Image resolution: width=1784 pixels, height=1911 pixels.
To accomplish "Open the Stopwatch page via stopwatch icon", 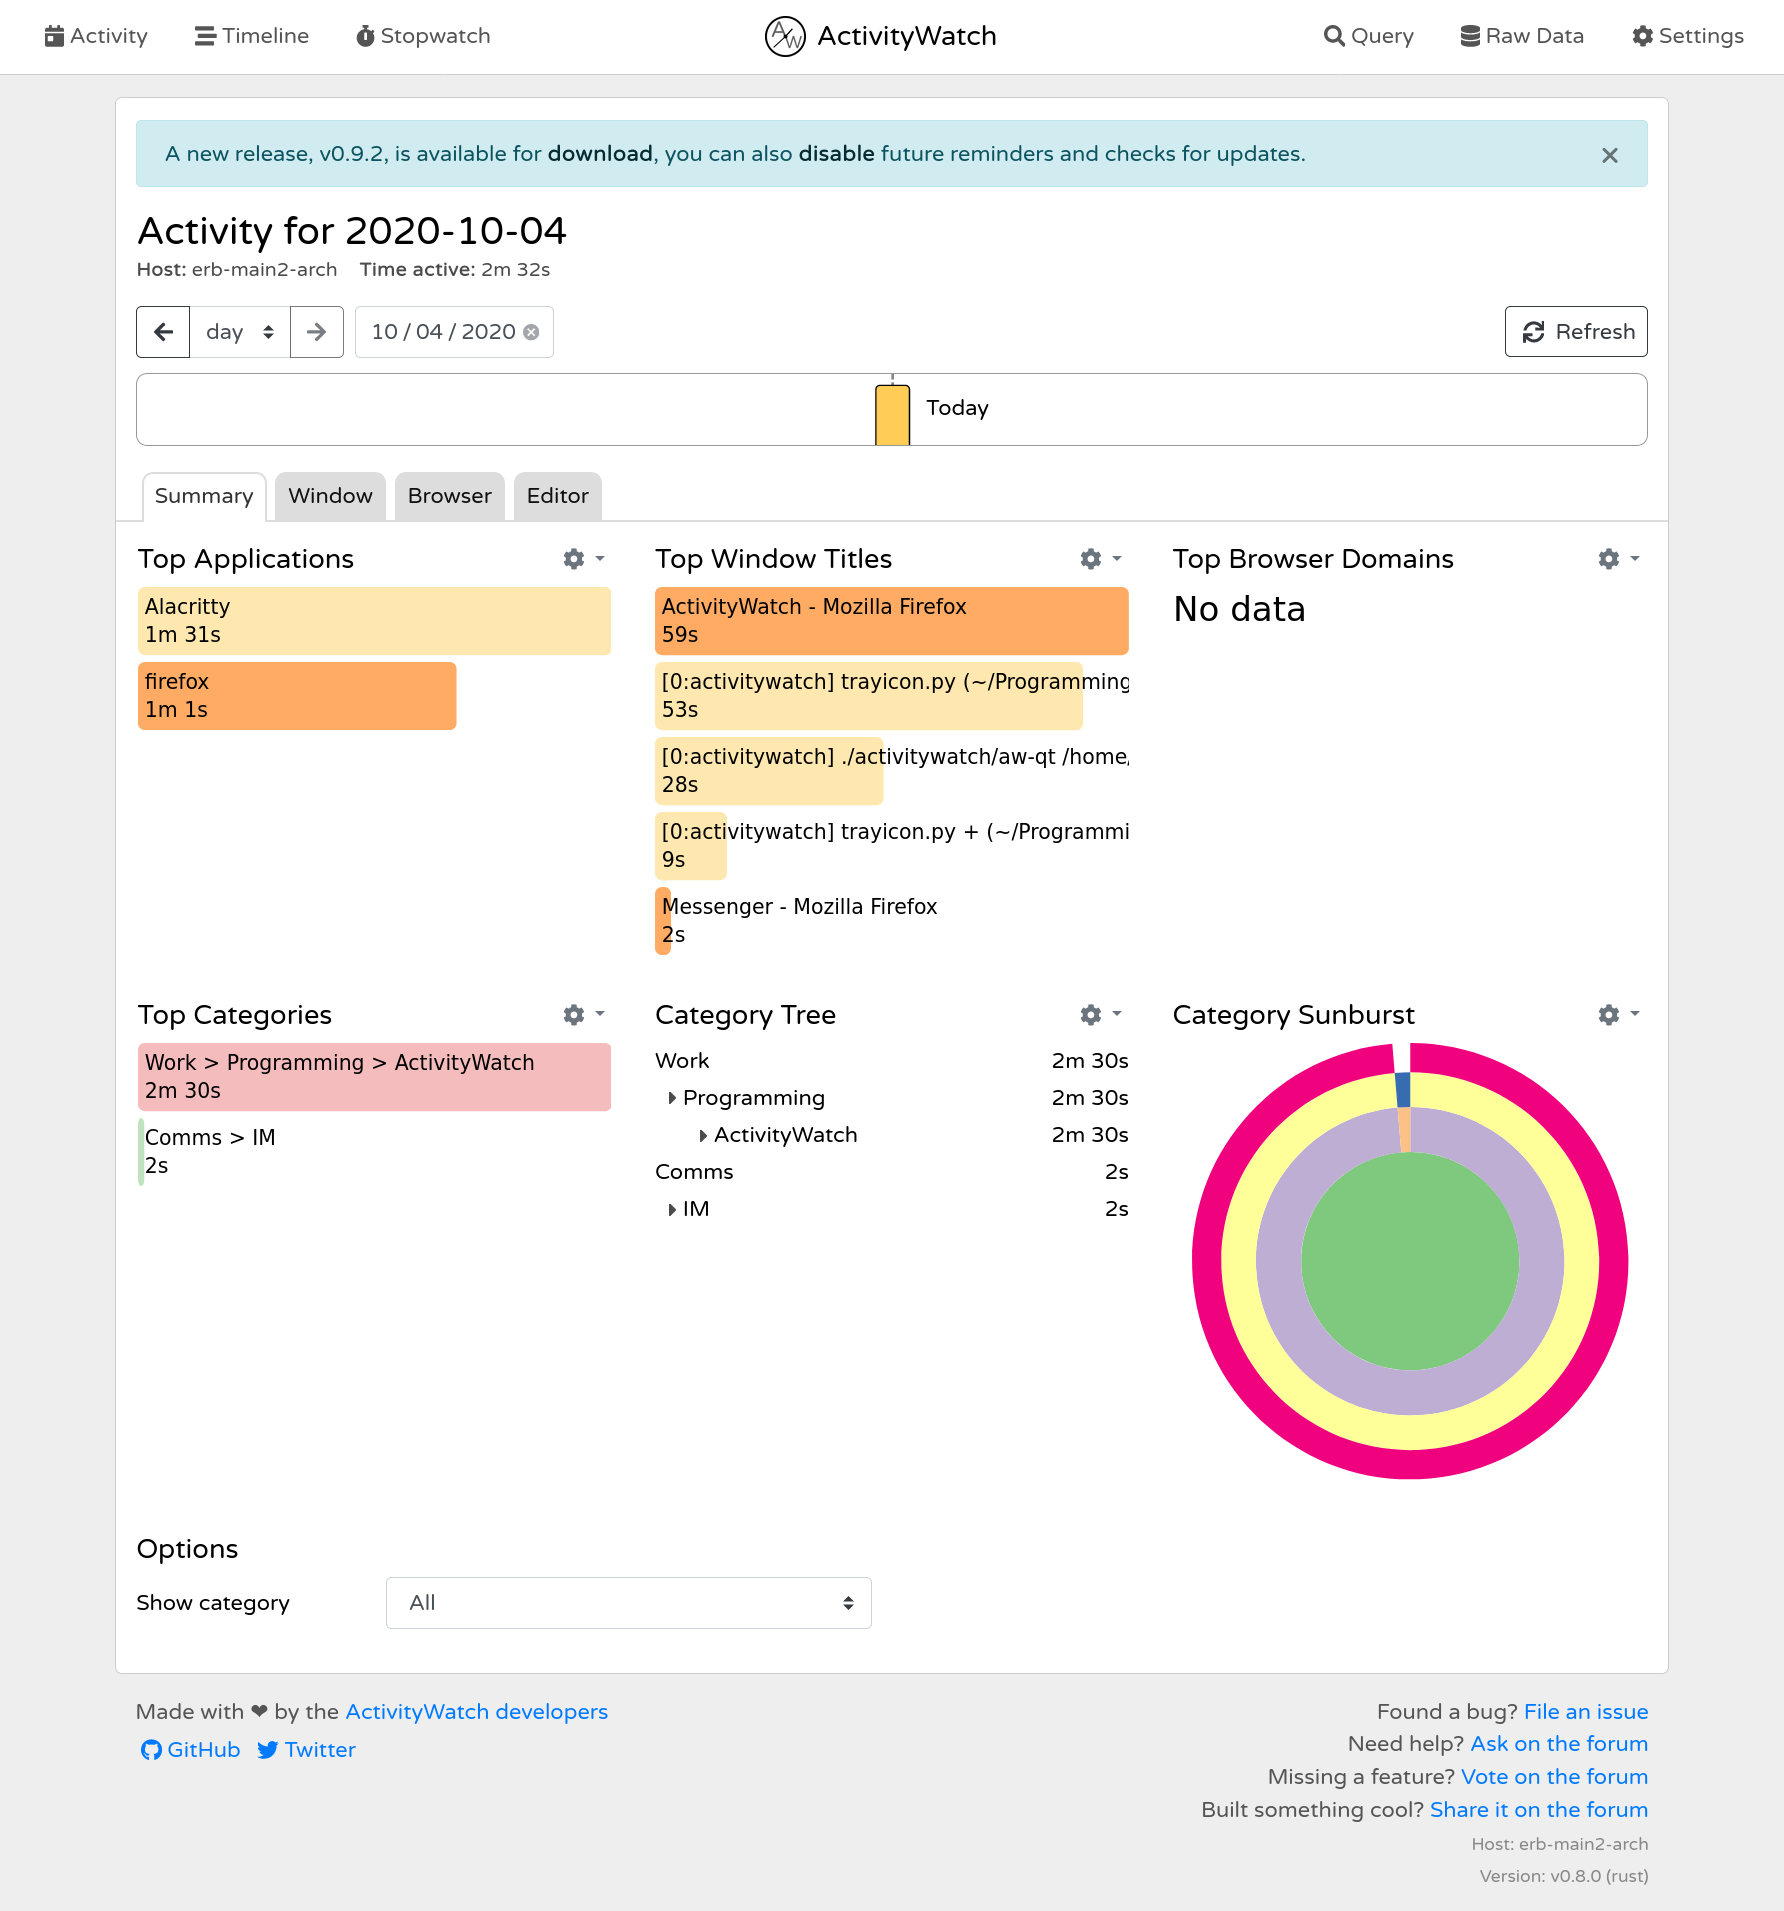I will (x=364, y=36).
